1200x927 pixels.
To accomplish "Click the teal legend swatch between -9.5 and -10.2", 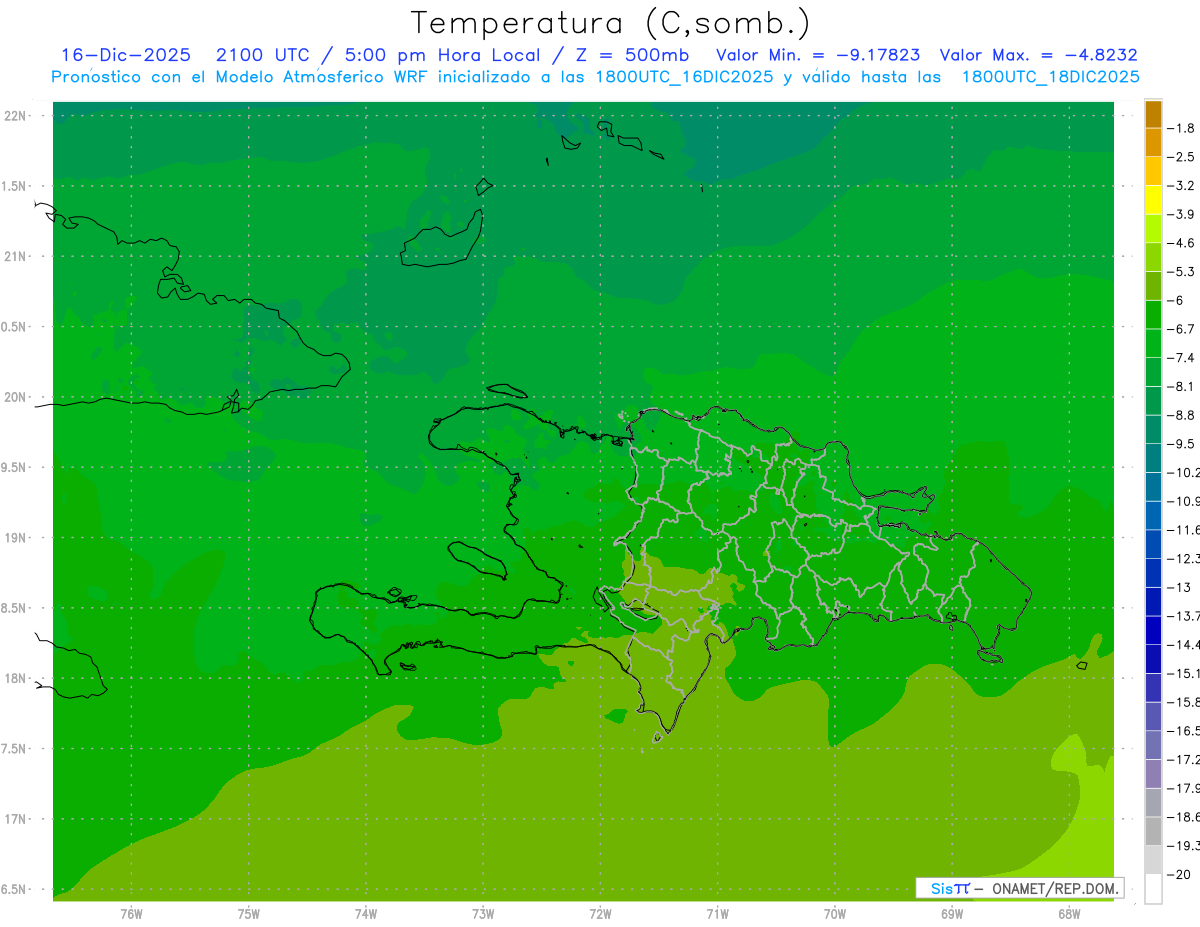I will pyautogui.click(x=1153, y=458).
